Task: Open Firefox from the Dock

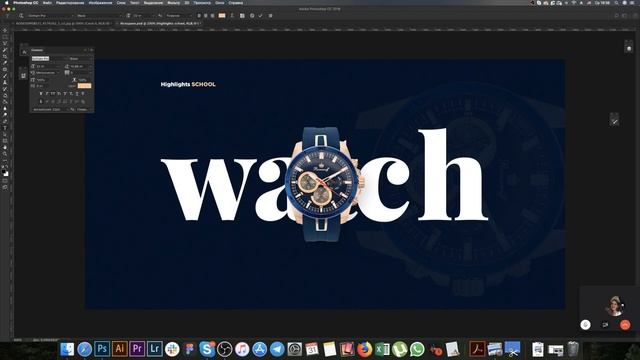Action: pos(364,349)
